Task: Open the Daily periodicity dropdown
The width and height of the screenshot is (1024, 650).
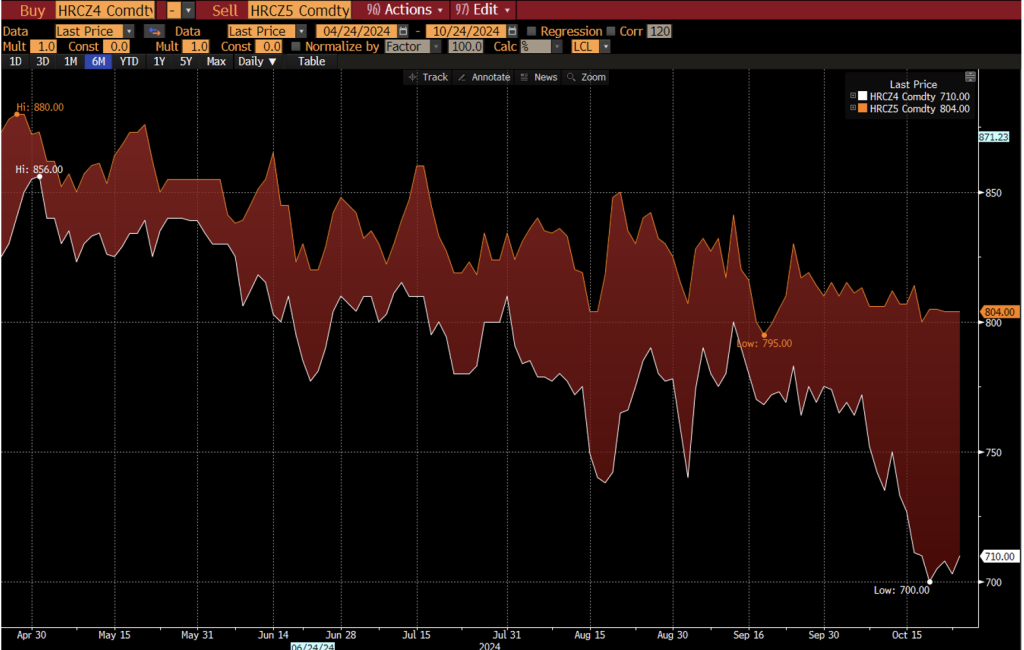Action: (x=257, y=61)
